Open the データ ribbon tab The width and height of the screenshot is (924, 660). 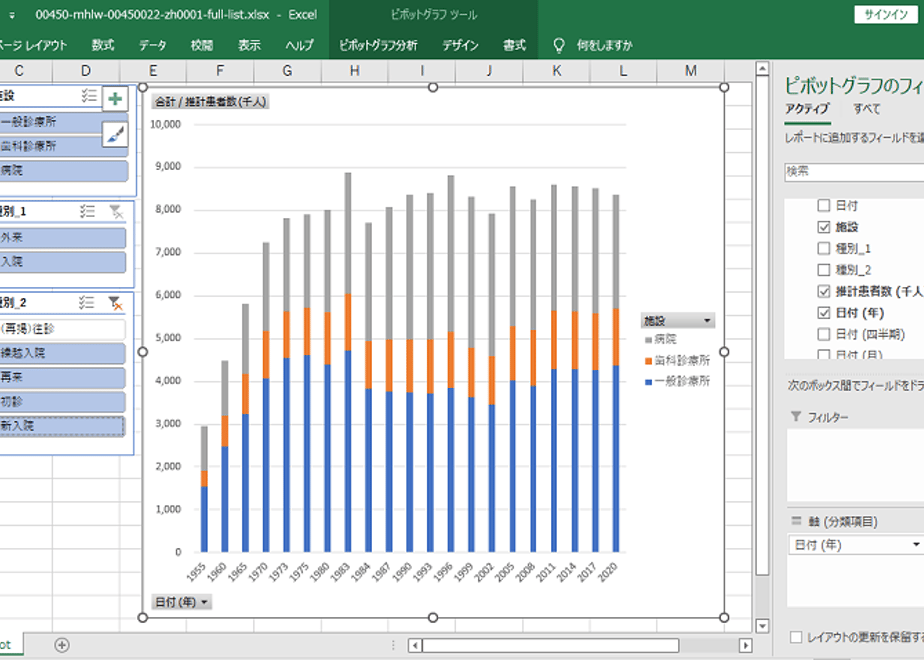153,45
